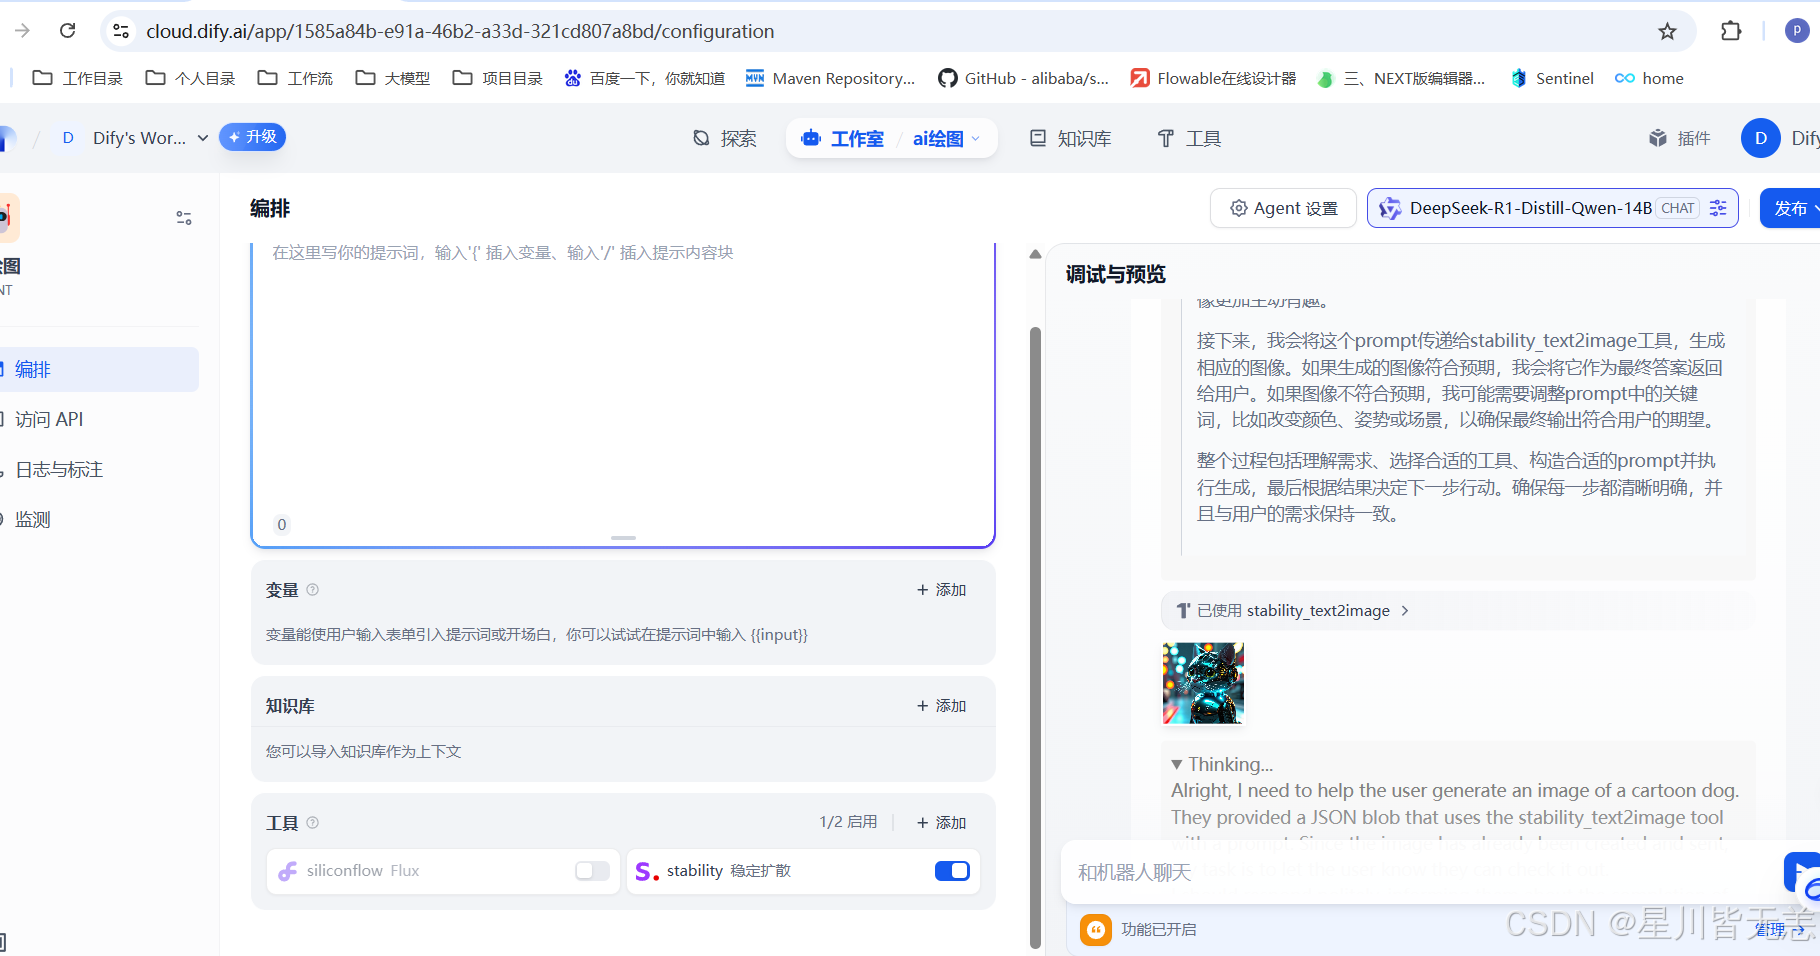The width and height of the screenshot is (1820, 956).
Task: Bookmark this page with the star icon
Action: click(1667, 31)
